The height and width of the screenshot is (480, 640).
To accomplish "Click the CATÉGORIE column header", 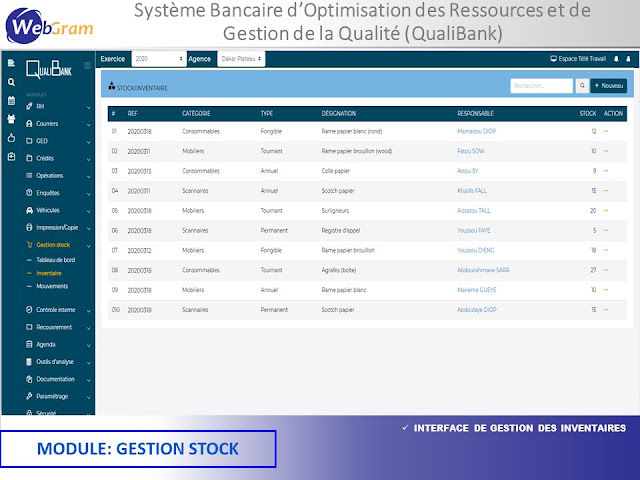I will (196, 113).
